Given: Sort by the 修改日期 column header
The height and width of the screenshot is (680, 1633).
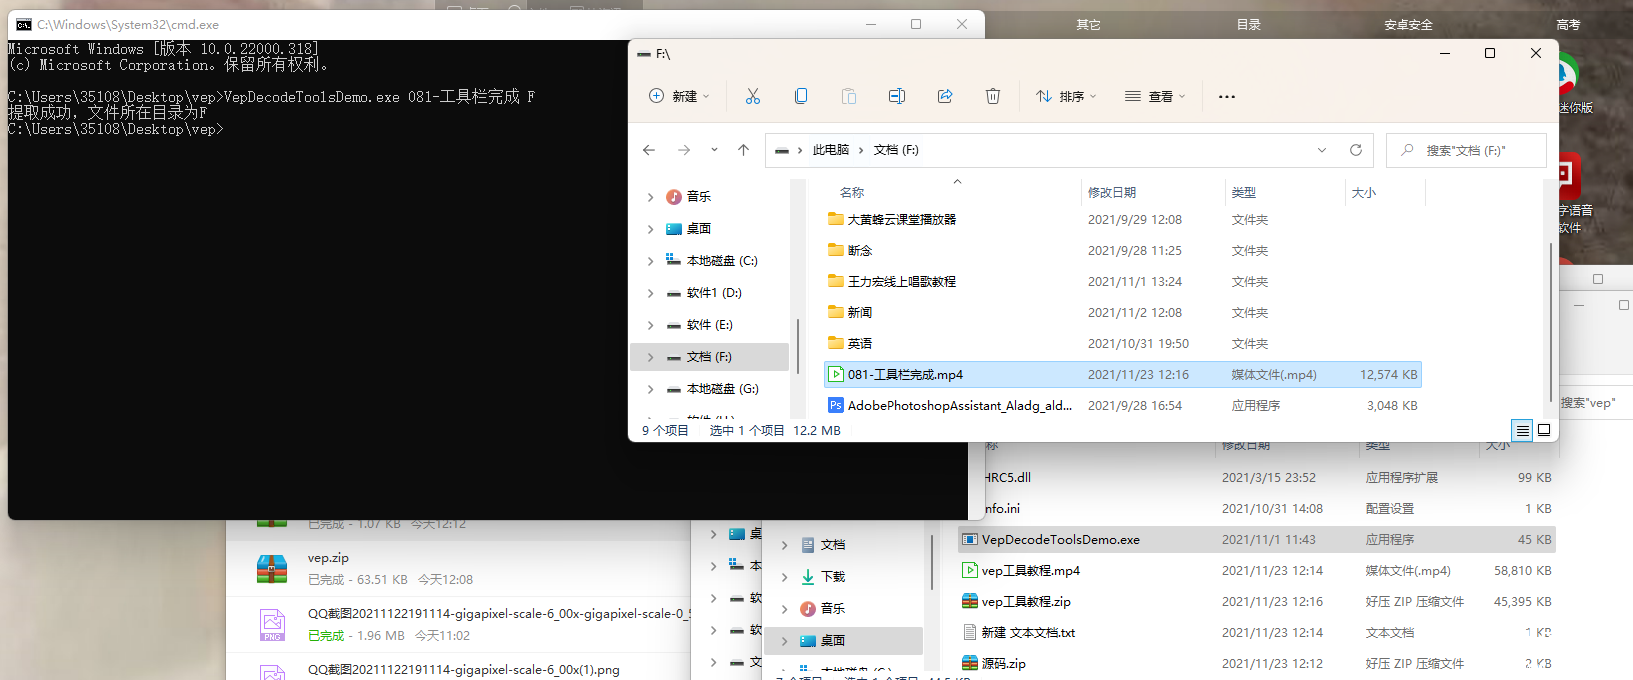Looking at the screenshot, I should tap(1112, 192).
